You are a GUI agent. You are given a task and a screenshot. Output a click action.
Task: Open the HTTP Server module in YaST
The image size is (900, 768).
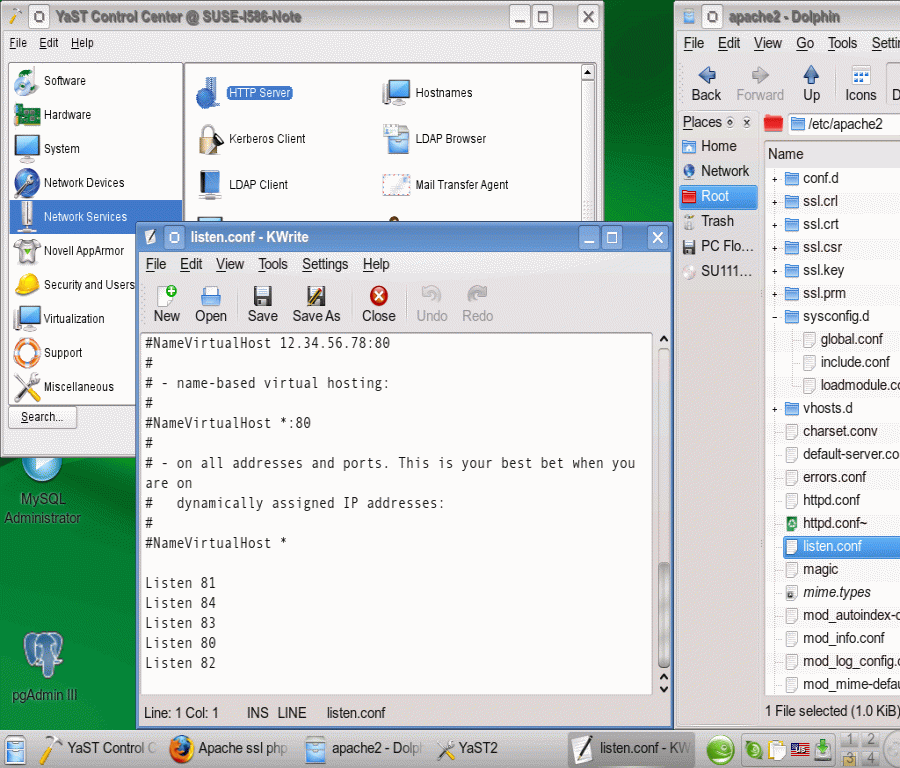pyautogui.click(x=244, y=93)
